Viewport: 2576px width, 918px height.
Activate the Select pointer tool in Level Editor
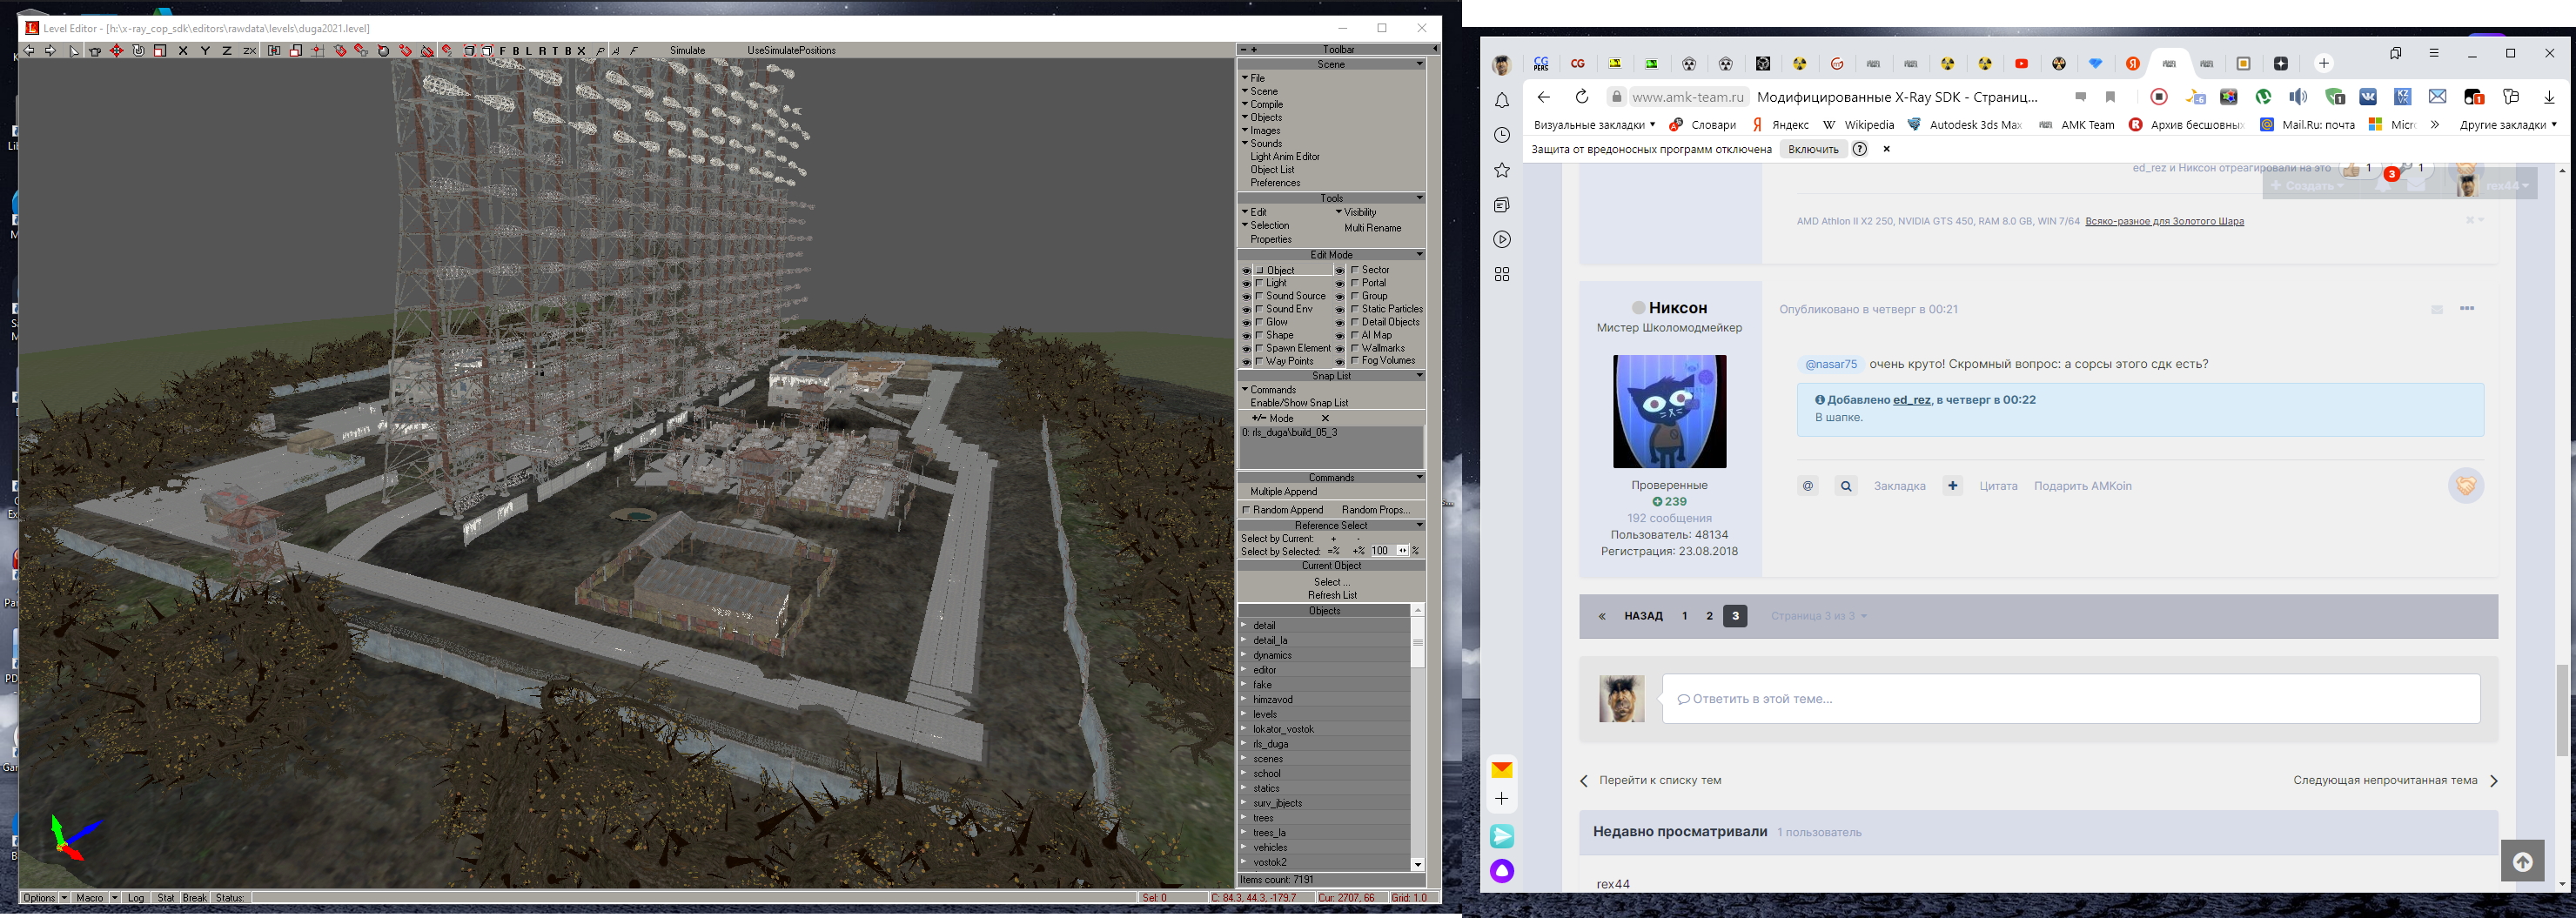[74, 51]
